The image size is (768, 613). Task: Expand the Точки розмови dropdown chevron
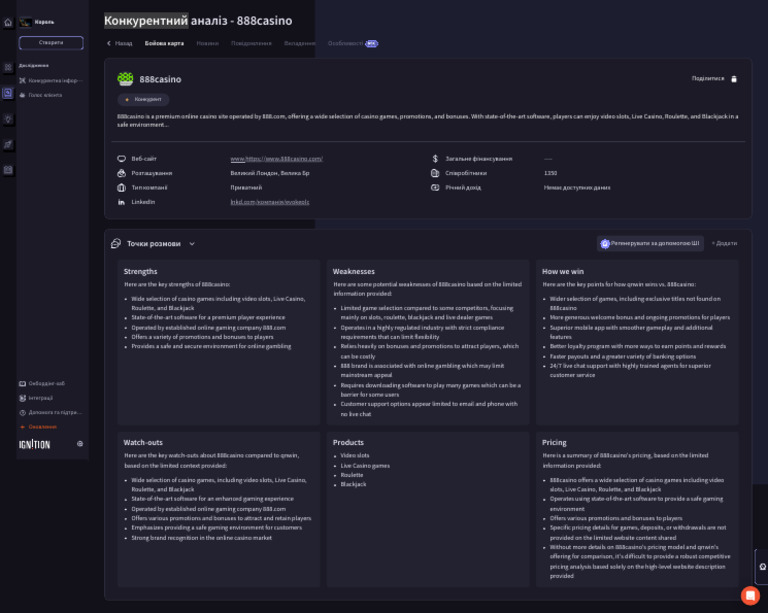[192, 243]
